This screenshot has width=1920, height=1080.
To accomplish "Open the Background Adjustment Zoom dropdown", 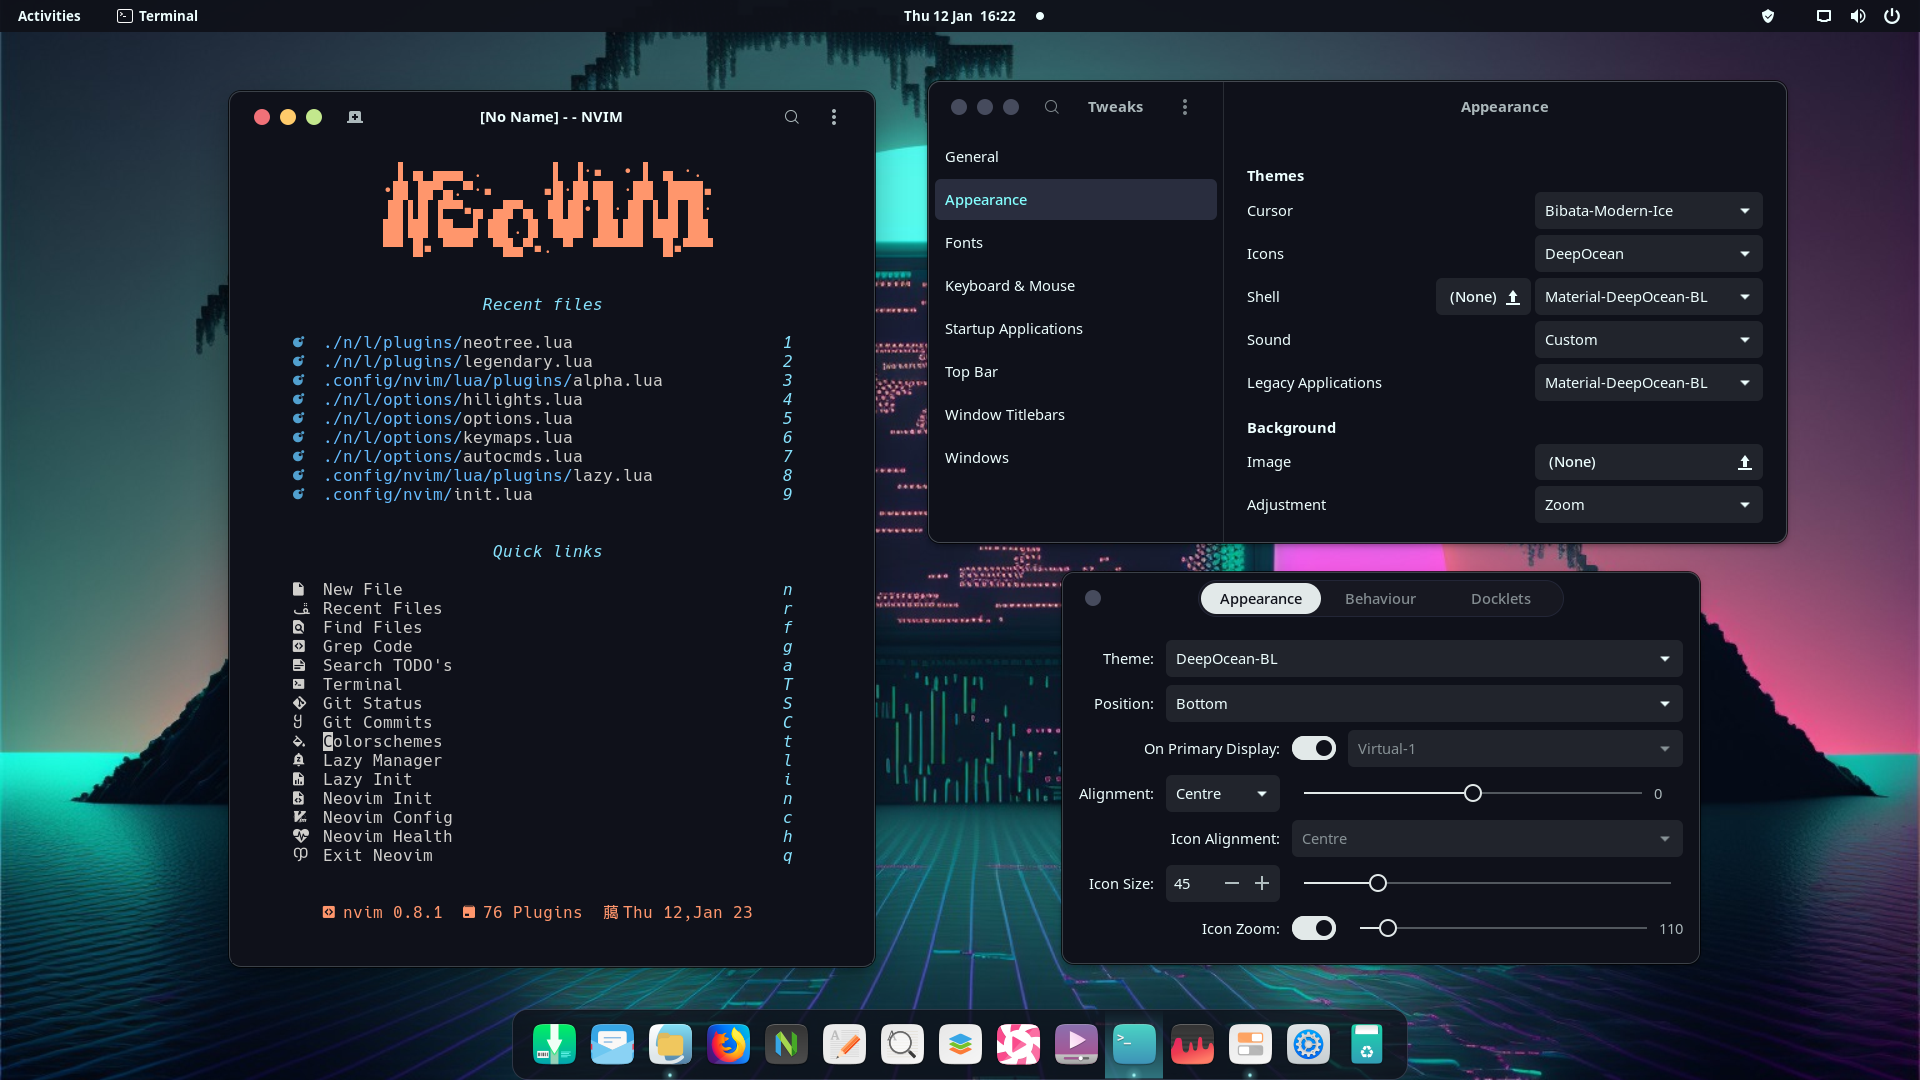I will pos(1648,505).
